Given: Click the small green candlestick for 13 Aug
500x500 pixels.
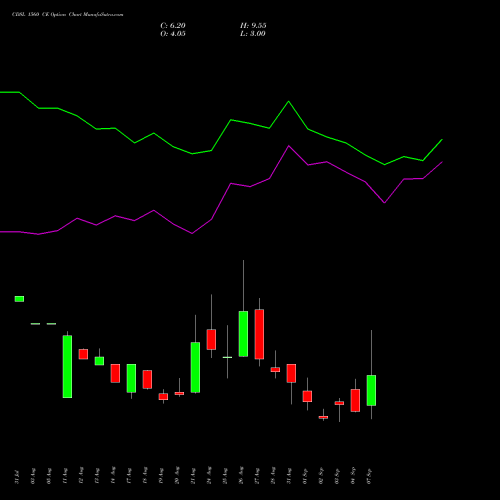Looking at the screenshot, I should [99, 361].
